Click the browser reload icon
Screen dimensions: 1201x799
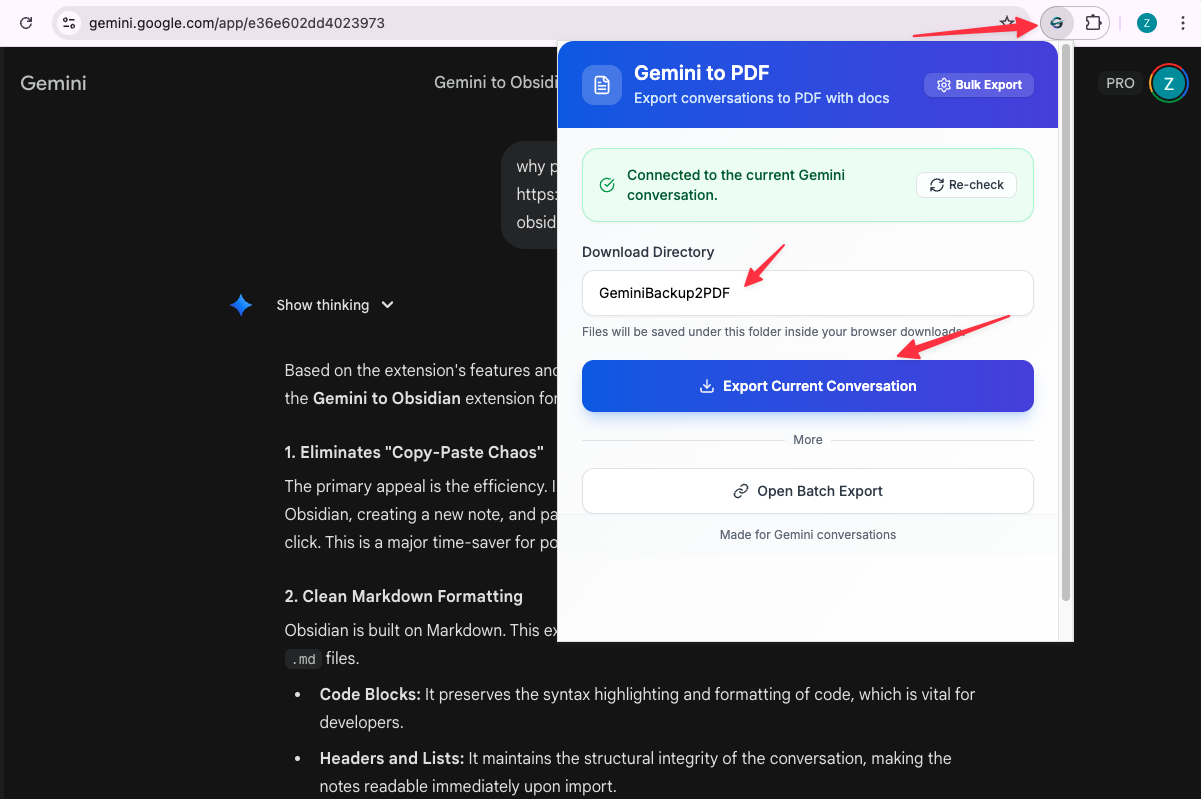(x=26, y=22)
